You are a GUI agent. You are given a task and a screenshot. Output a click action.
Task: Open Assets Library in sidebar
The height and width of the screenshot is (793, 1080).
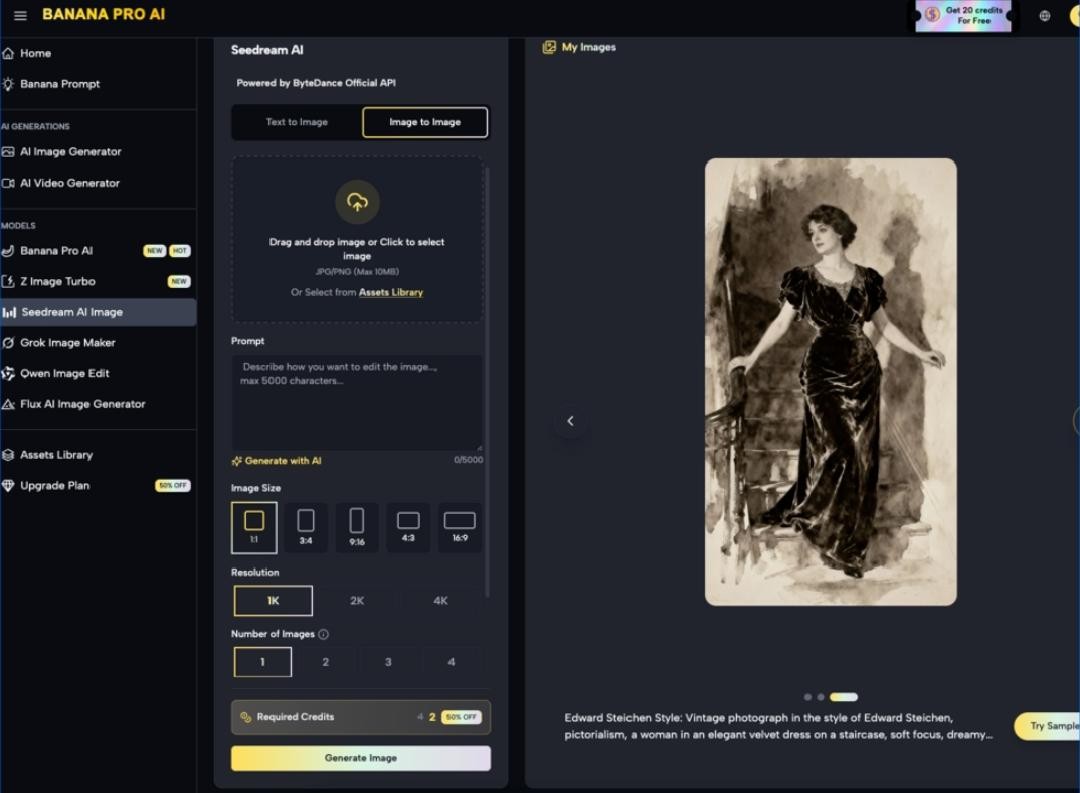[56, 455]
